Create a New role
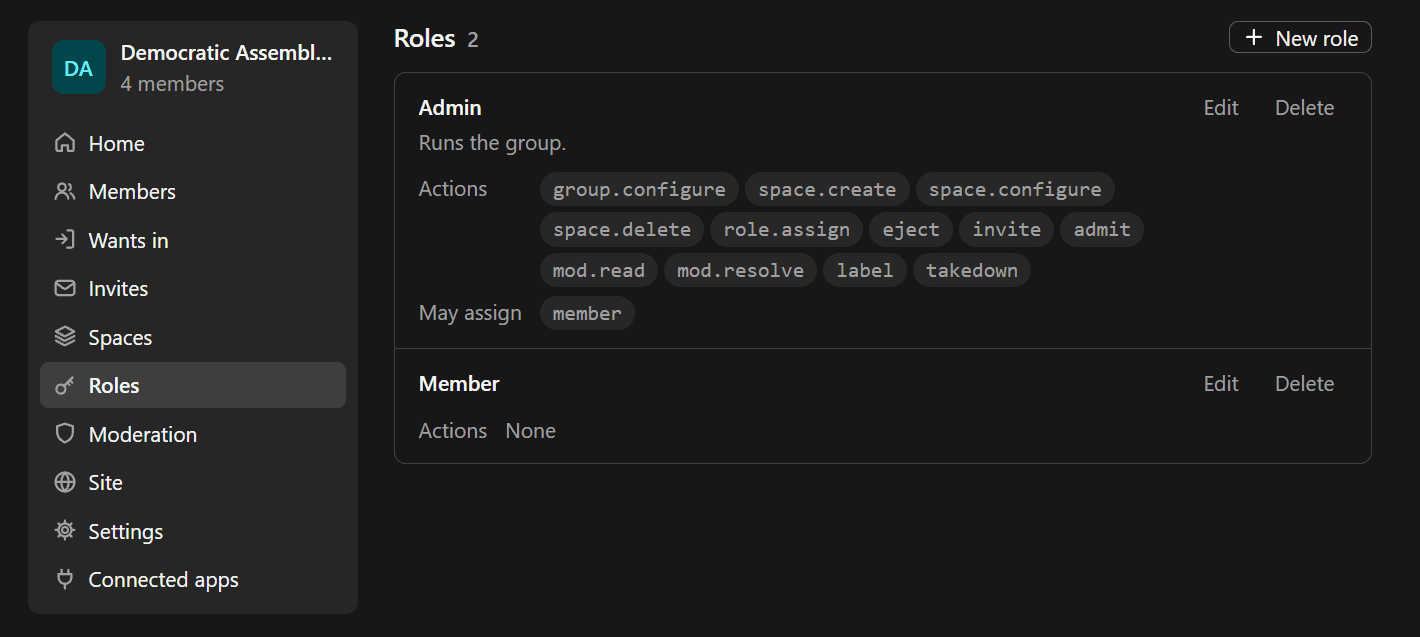 point(1300,38)
